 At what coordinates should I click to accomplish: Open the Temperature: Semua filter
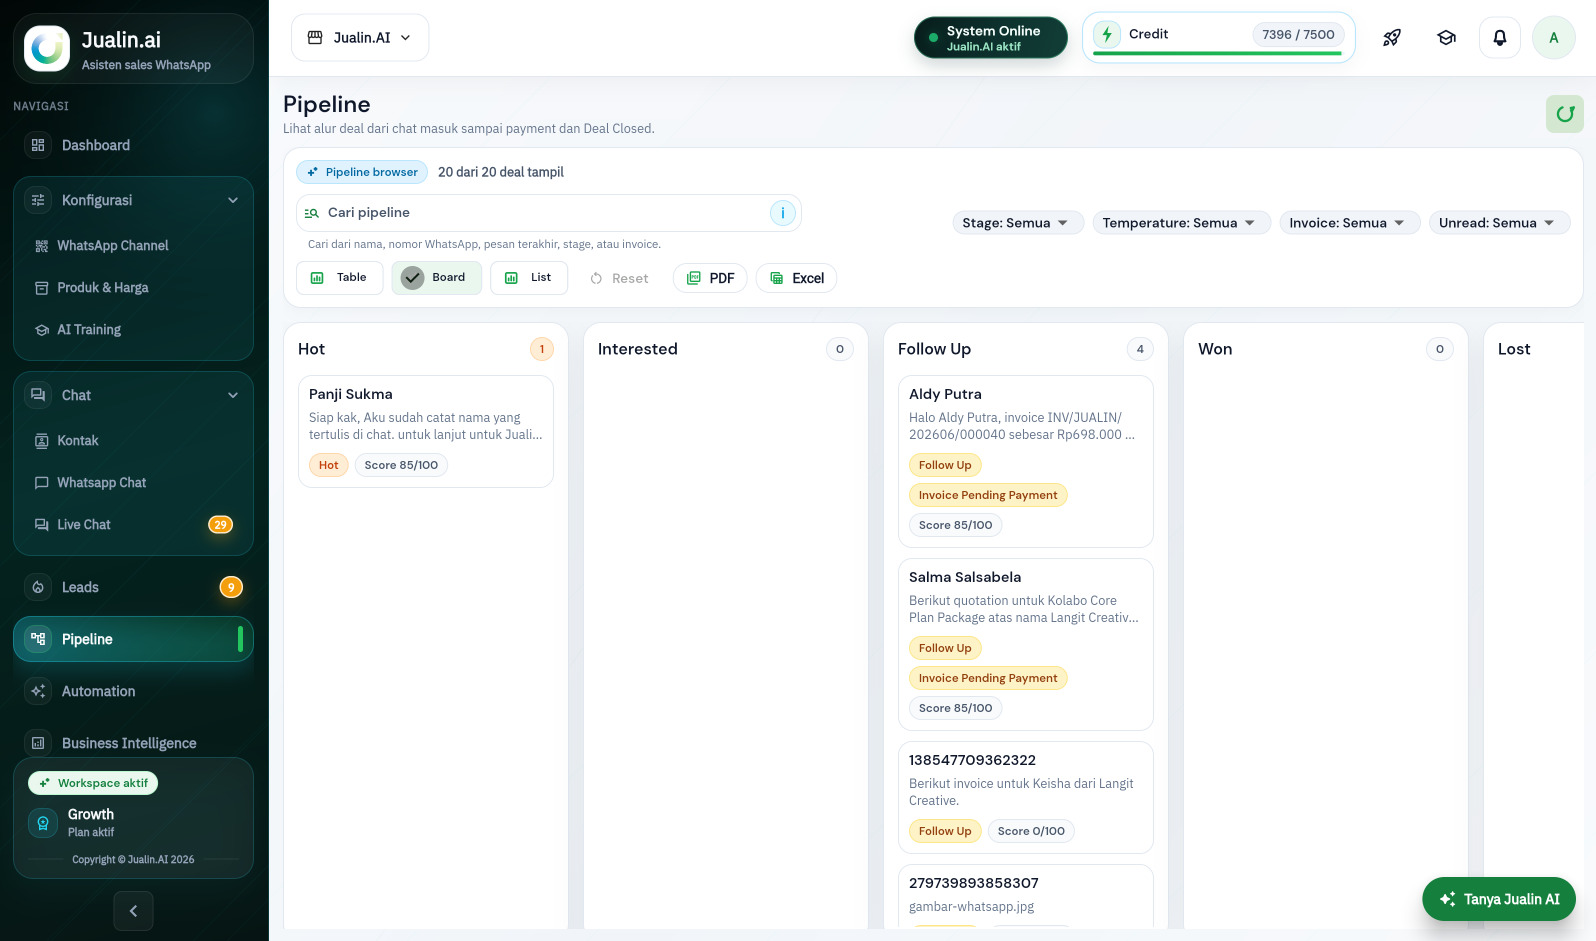click(1181, 223)
